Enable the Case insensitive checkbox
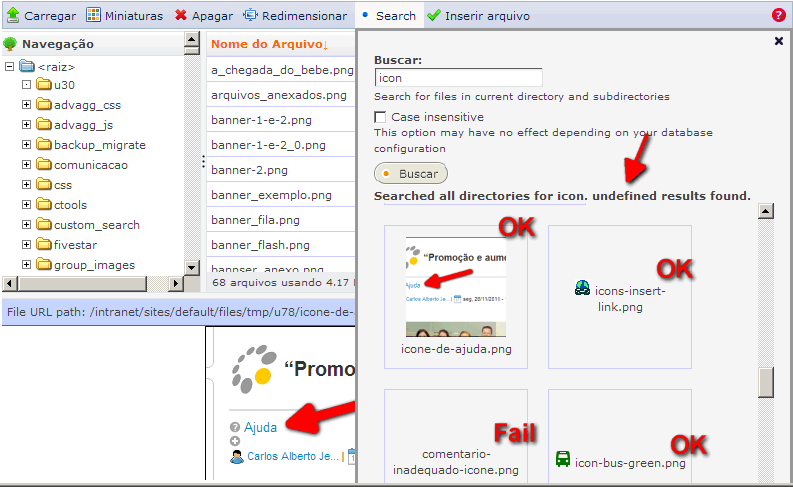Image resolution: width=793 pixels, height=487 pixels. 380,117
